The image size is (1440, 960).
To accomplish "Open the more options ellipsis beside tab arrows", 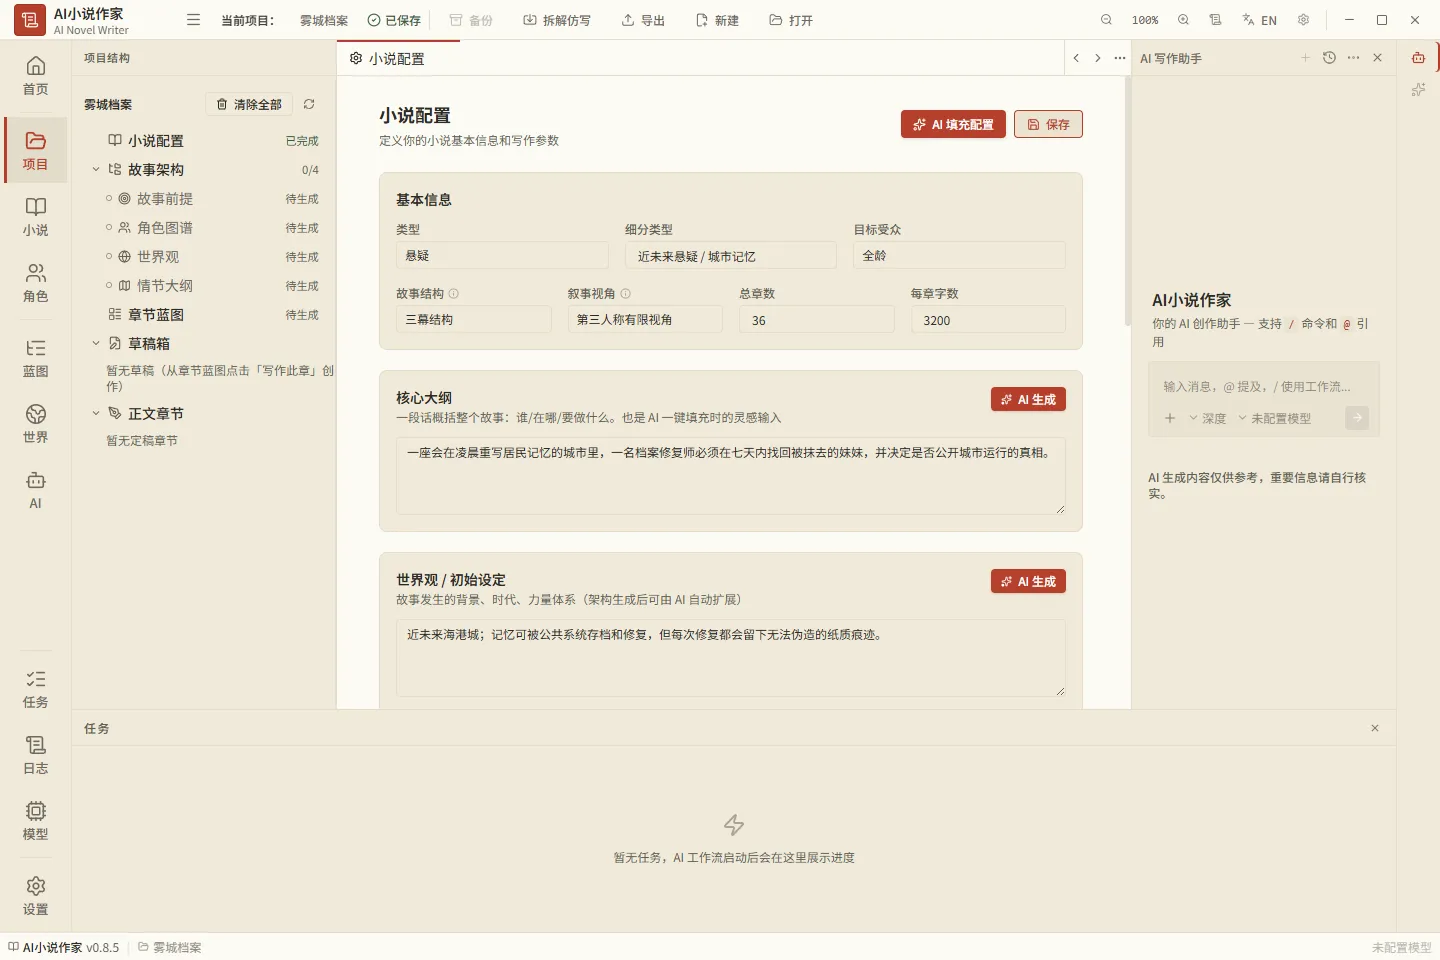I will (x=1119, y=58).
